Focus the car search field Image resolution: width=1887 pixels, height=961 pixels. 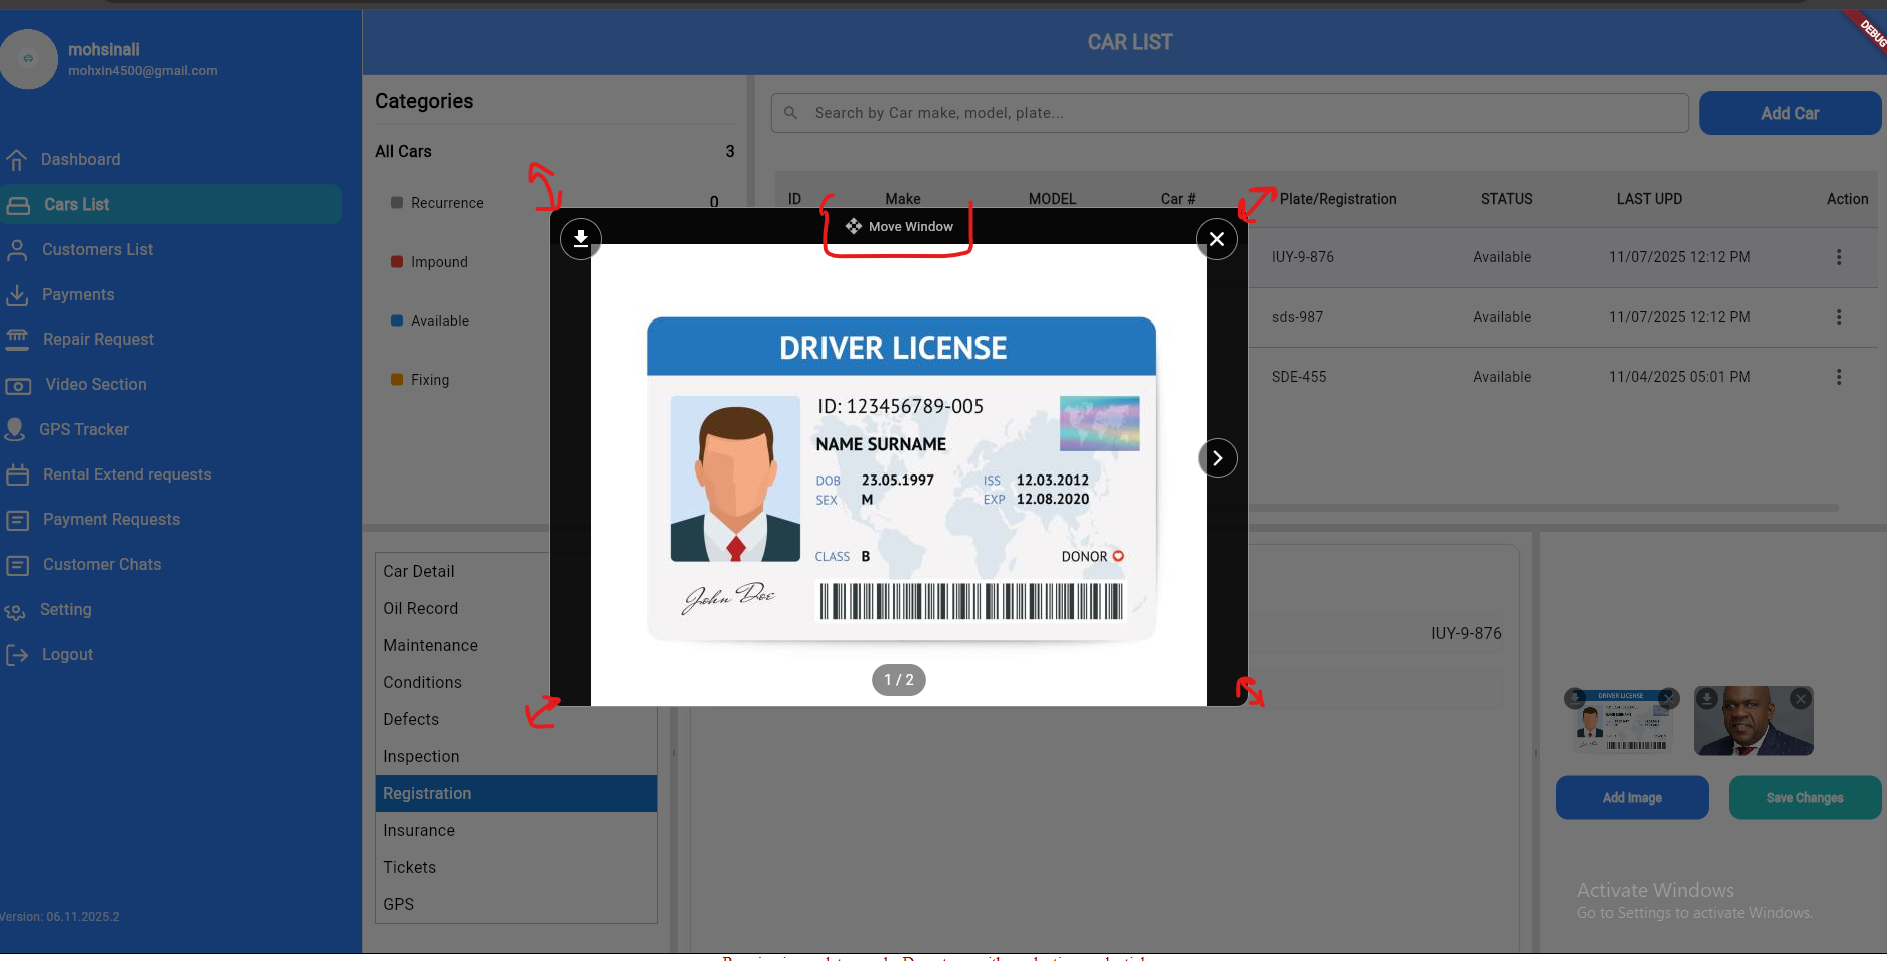pyautogui.click(x=1228, y=113)
